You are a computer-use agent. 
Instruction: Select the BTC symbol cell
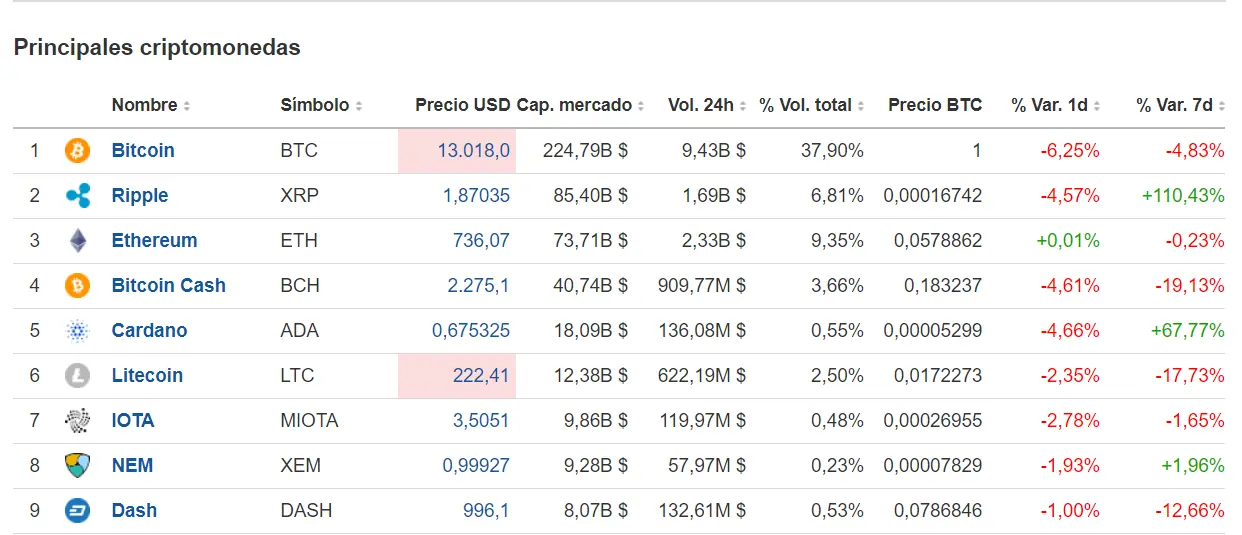point(299,151)
